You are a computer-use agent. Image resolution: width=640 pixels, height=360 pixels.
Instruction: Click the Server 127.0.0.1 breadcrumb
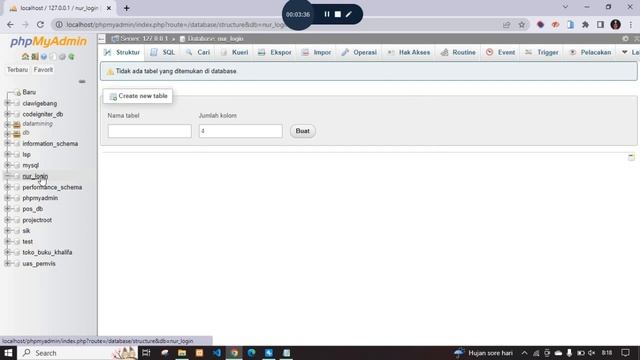coord(144,38)
